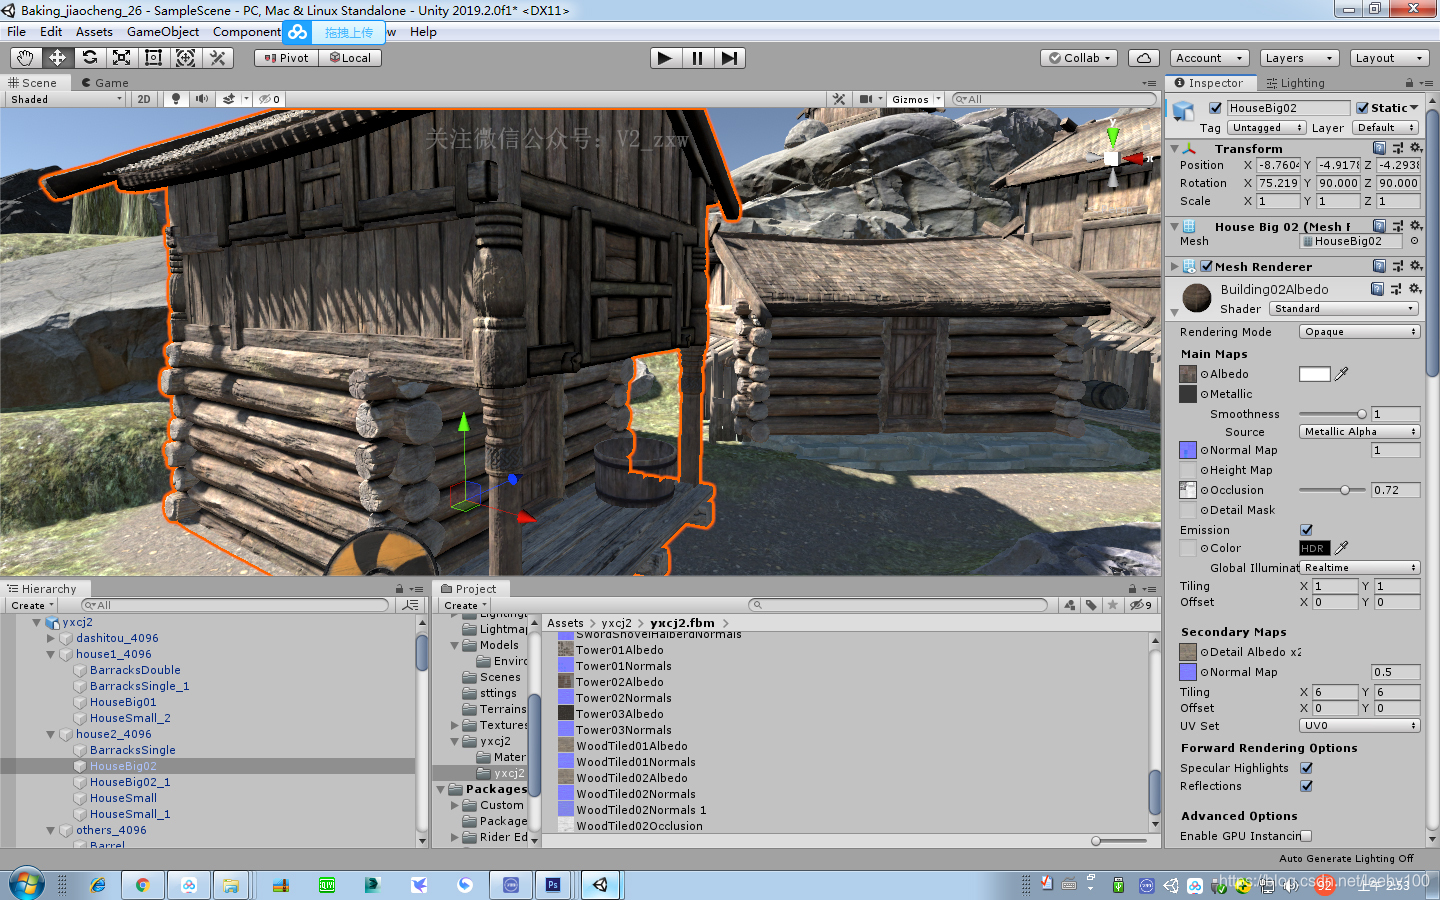Image resolution: width=1440 pixels, height=900 pixels.
Task: Select the Rotate tool
Action: 89,58
